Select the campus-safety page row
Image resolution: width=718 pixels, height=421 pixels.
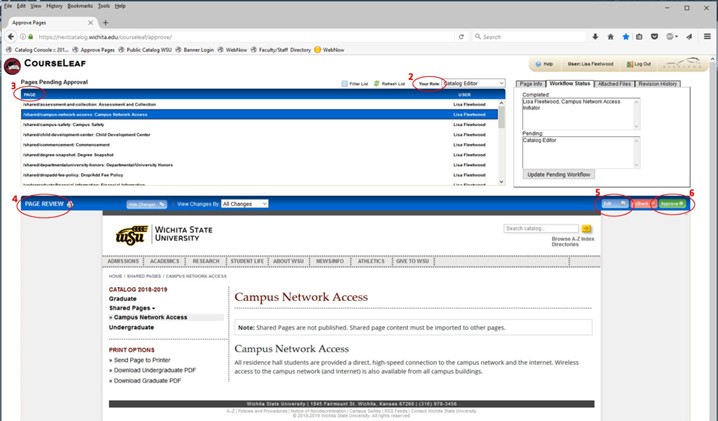[x=259, y=125]
